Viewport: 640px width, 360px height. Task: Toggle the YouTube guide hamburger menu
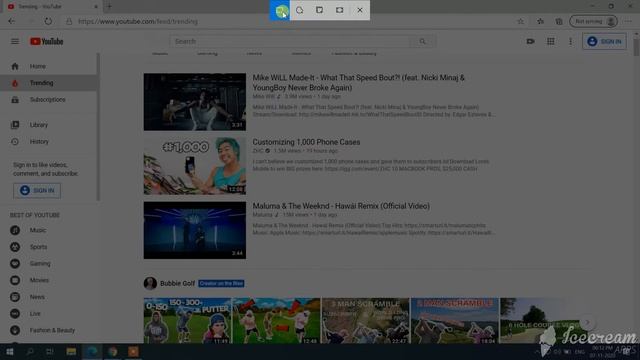pos(15,41)
